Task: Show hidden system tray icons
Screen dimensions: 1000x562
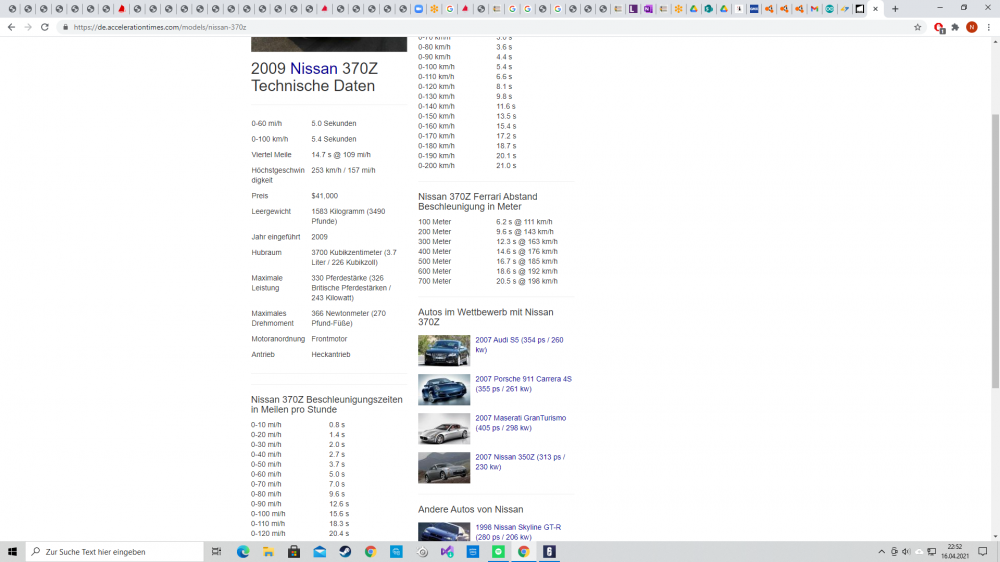Action: (x=881, y=552)
